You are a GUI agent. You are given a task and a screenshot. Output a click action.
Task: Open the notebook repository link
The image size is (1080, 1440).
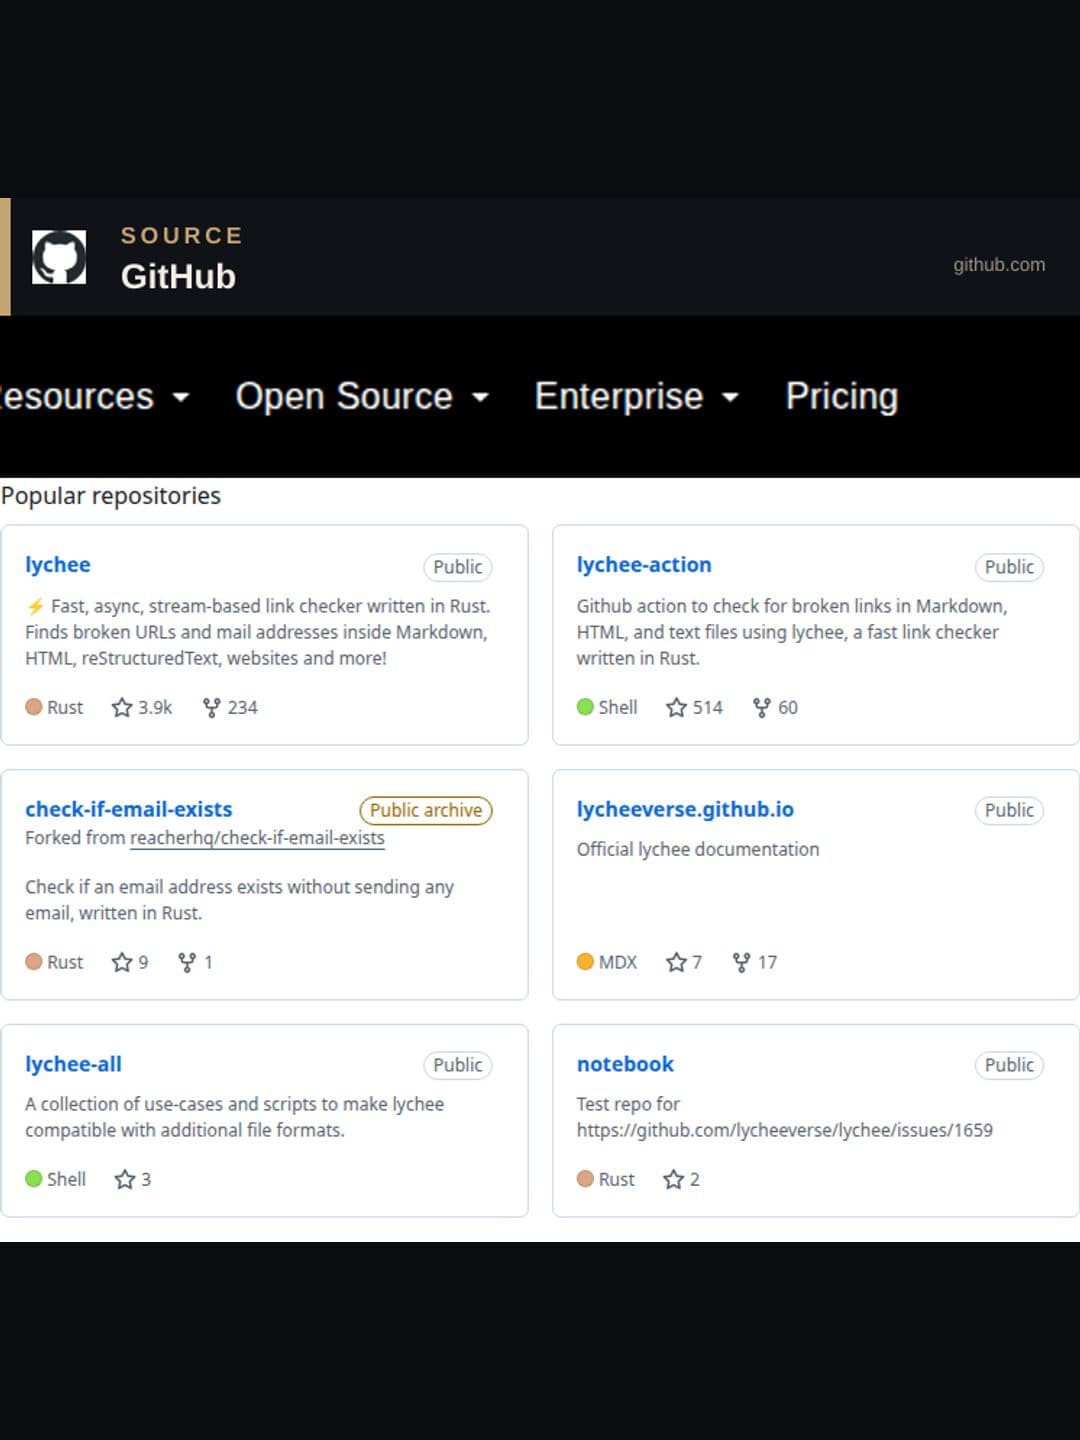(x=625, y=1065)
